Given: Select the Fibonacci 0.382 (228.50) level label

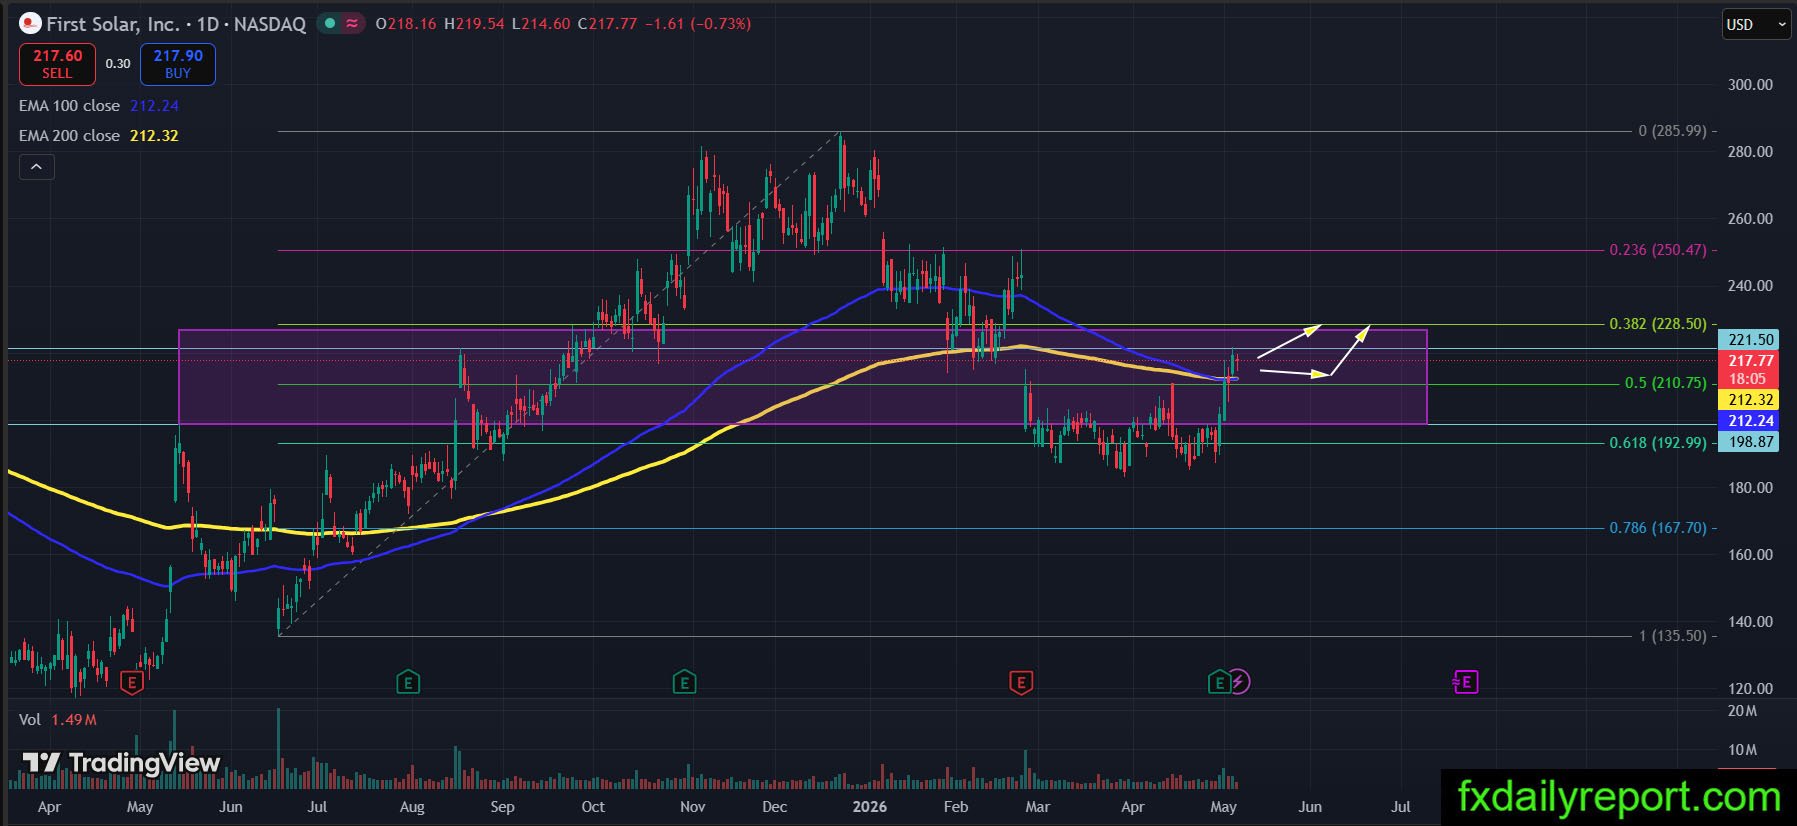Looking at the screenshot, I should click(x=1658, y=324).
